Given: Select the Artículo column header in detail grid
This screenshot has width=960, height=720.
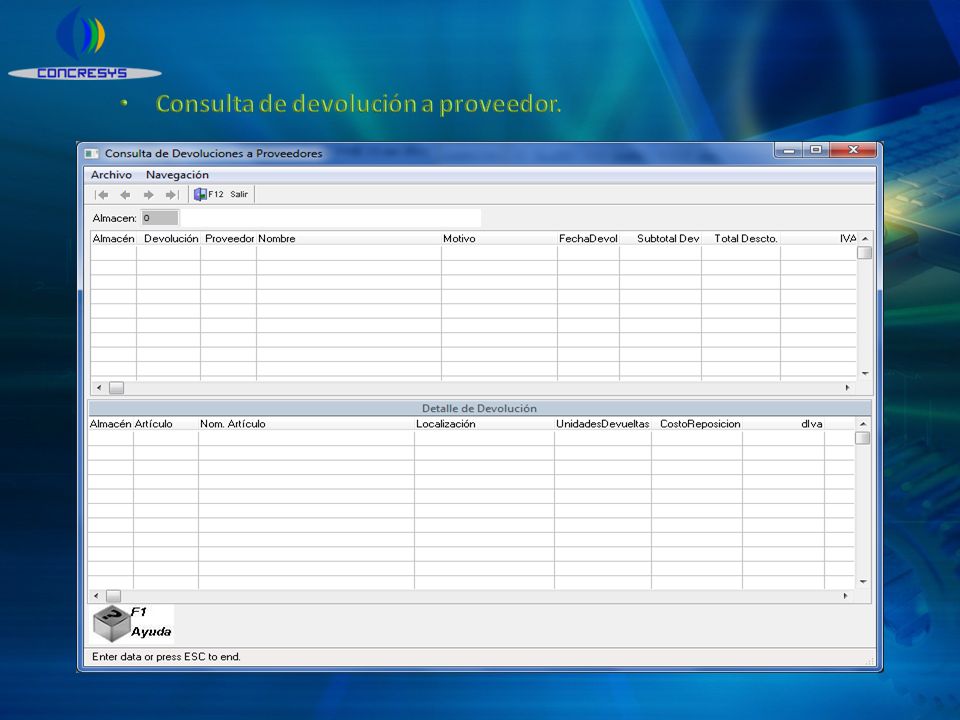Looking at the screenshot, I should click(x=165, y=424).
